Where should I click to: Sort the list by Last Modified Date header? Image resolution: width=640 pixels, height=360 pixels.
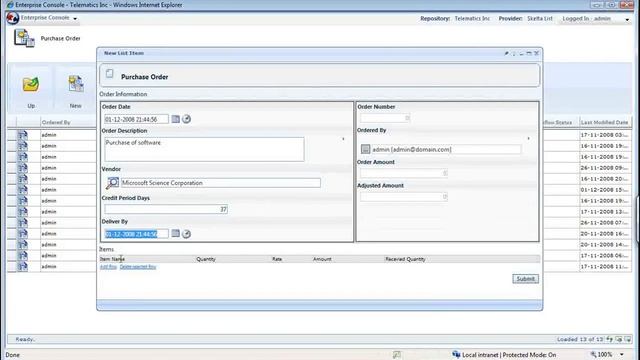click(604, 122)
